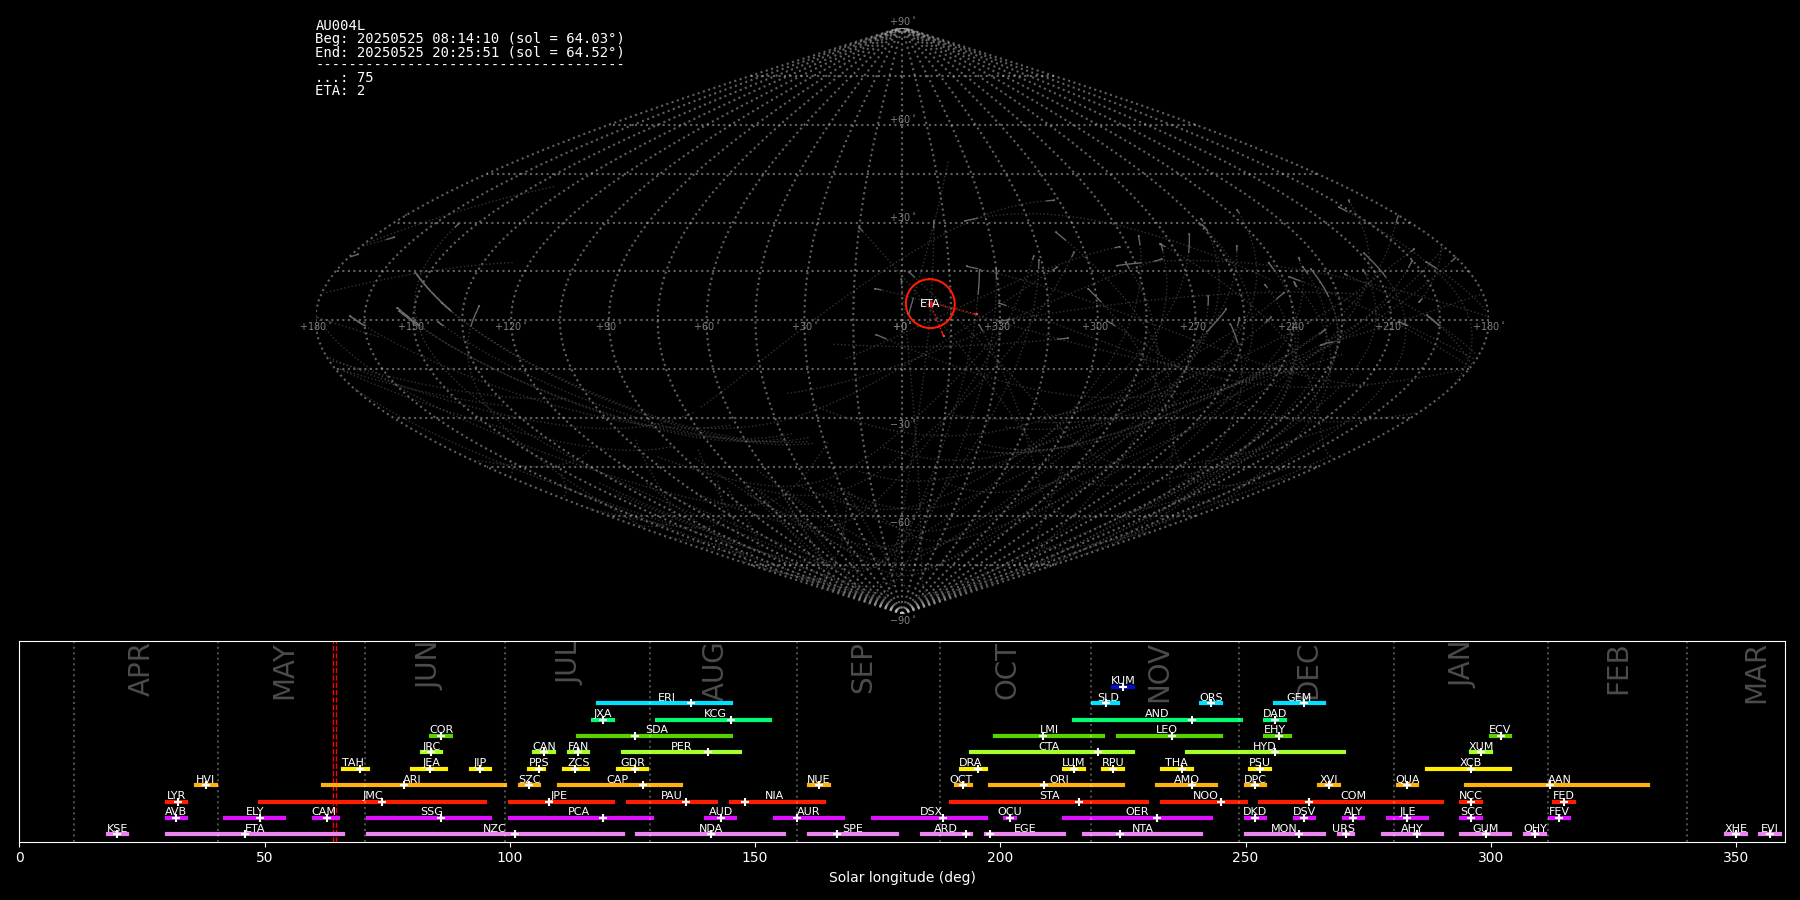Image resolution: width=1800 pixels, height=900 pixels.
Task: Select the DEC month label
Action: click(x=1308, y=672)
